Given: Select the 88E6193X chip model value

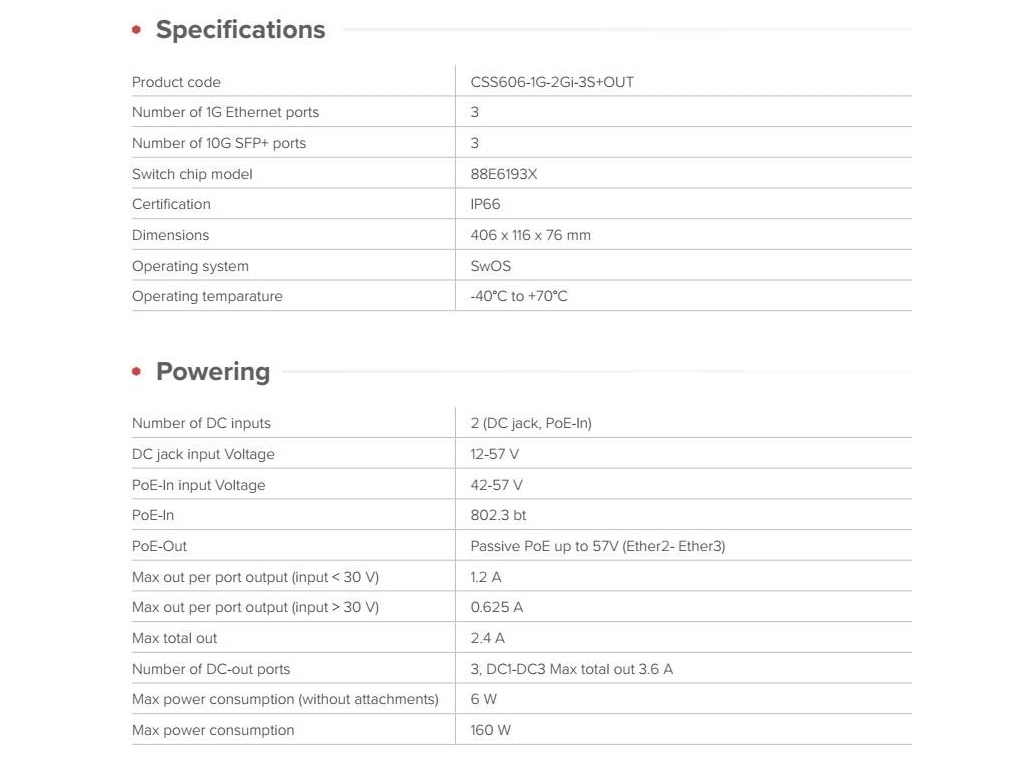Looking at the screenshot, I should point(504,174).
